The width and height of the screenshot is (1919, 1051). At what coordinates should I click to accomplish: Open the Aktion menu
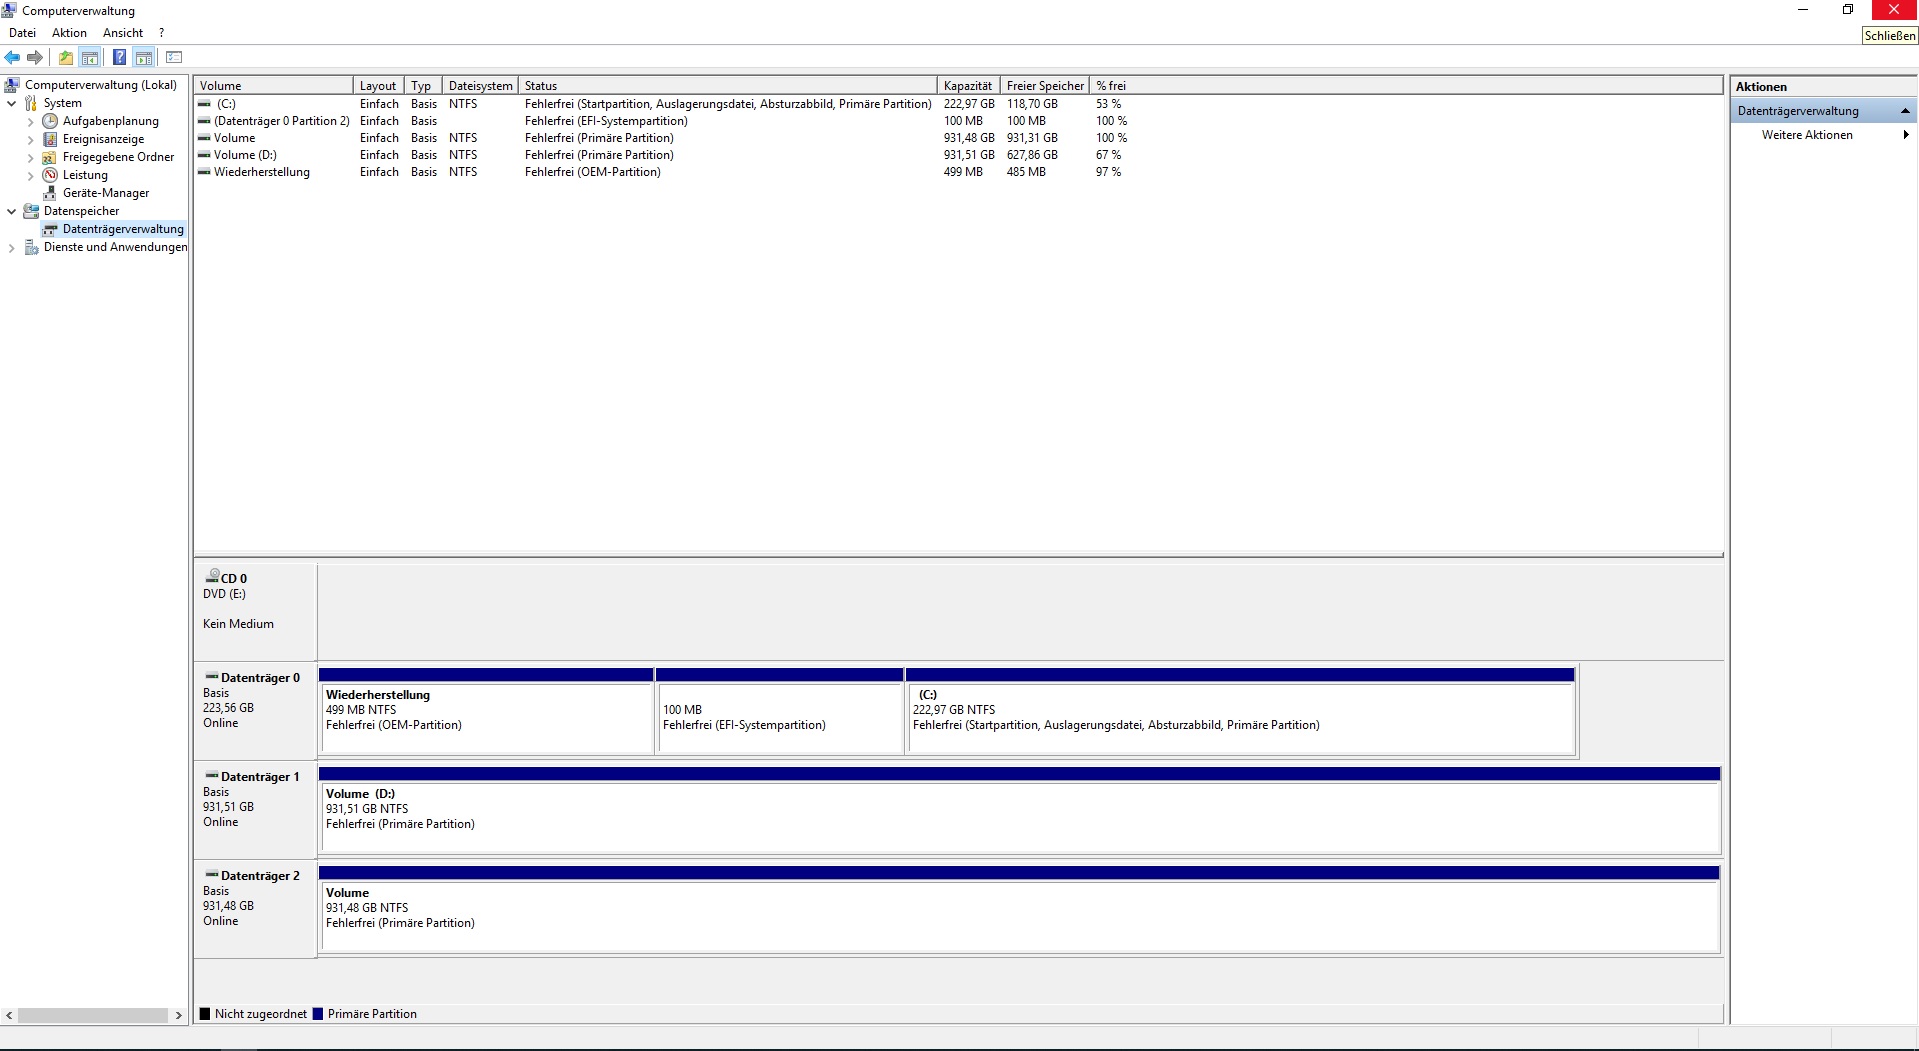(69, 33)
